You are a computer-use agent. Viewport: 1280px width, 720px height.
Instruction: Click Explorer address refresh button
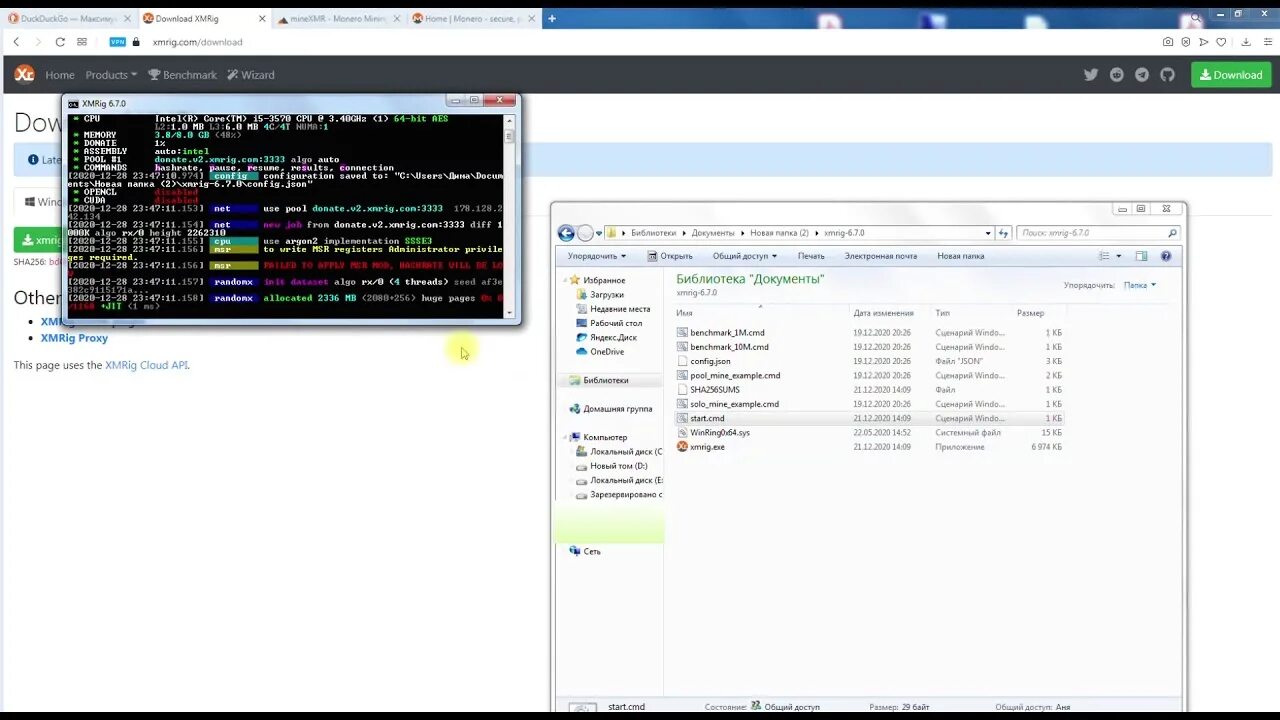1004,233
